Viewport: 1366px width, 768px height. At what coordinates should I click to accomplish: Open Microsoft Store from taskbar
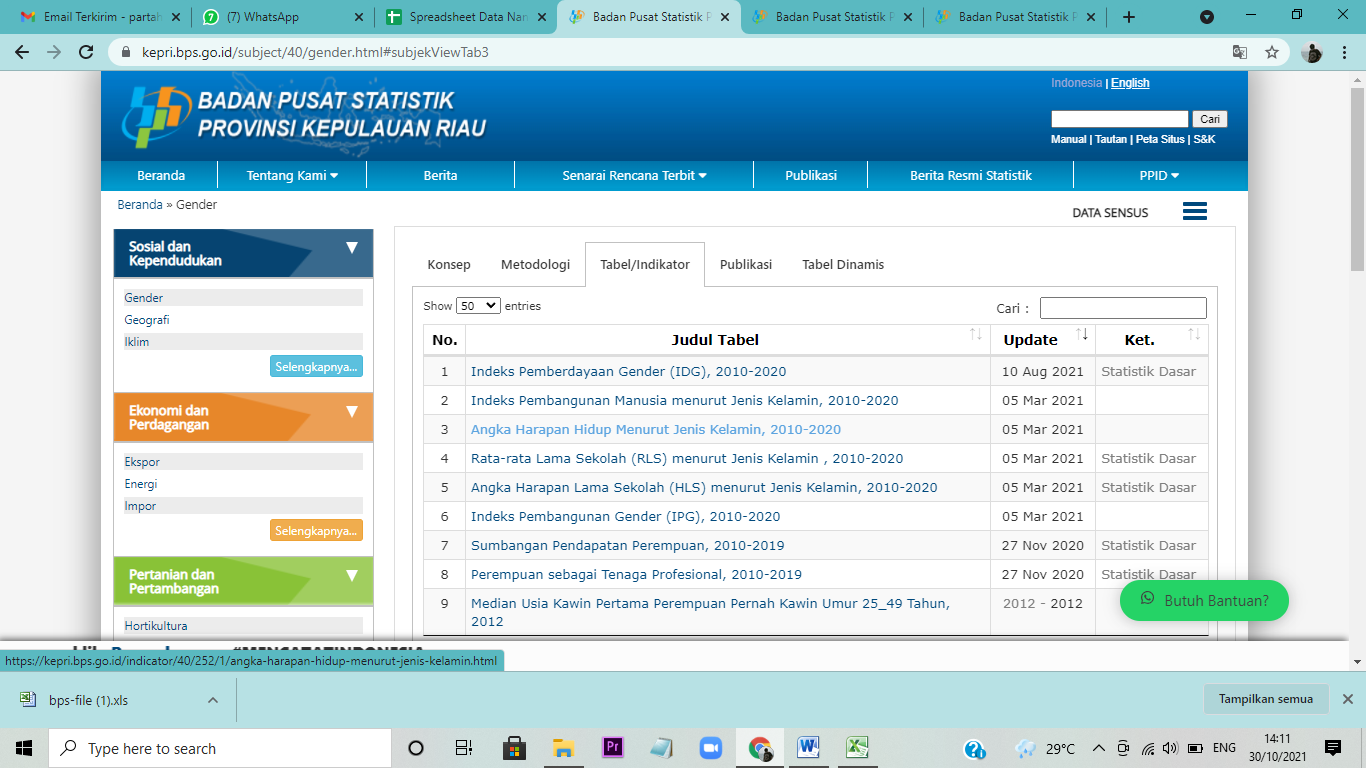point(515,748)
